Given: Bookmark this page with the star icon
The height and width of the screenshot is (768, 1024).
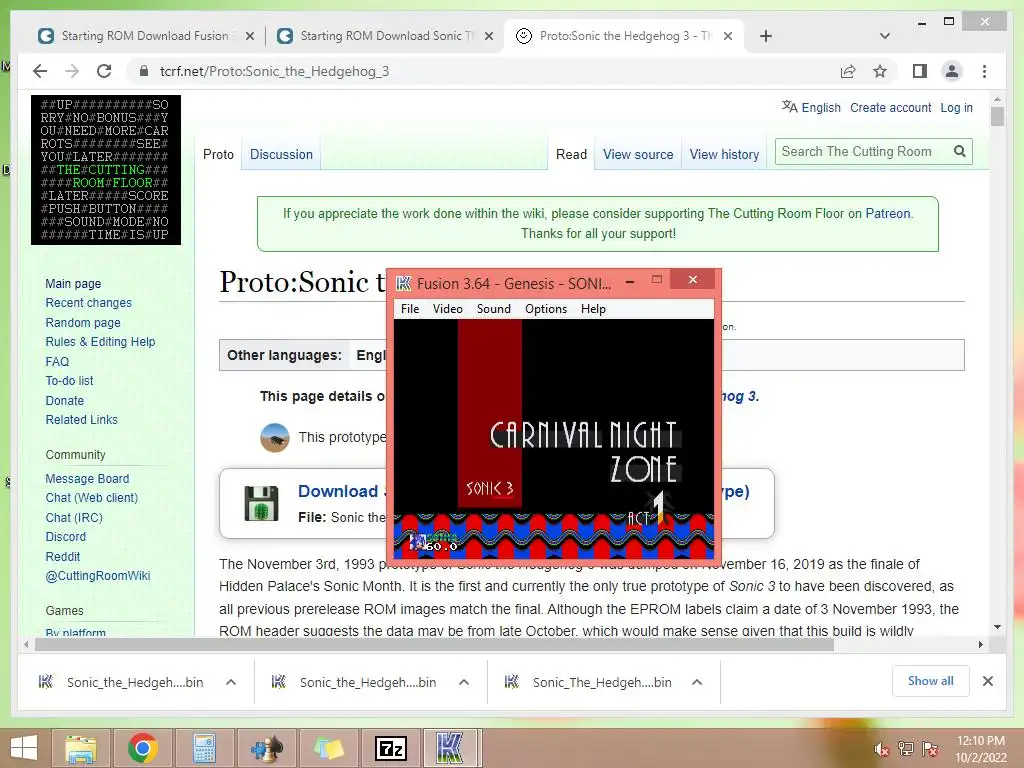Looking at the screenshot, I should (x=880, y=71).
